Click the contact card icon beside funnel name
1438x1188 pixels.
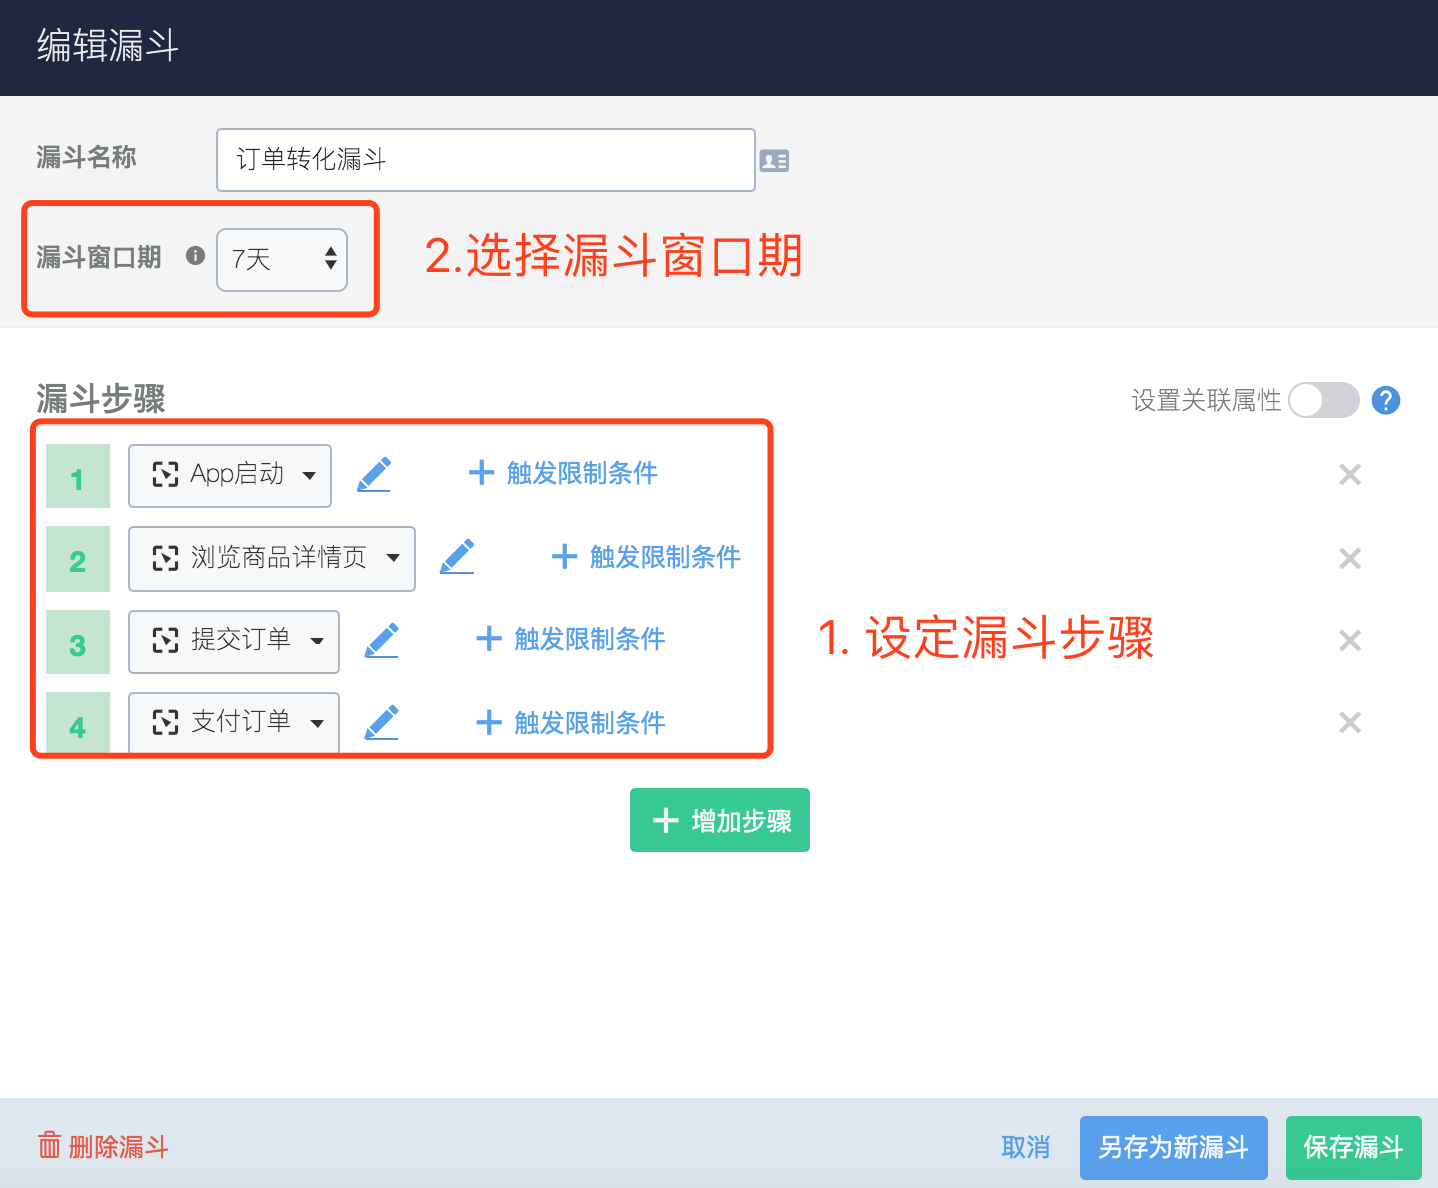pyautogui.click(x=775, y=160)
